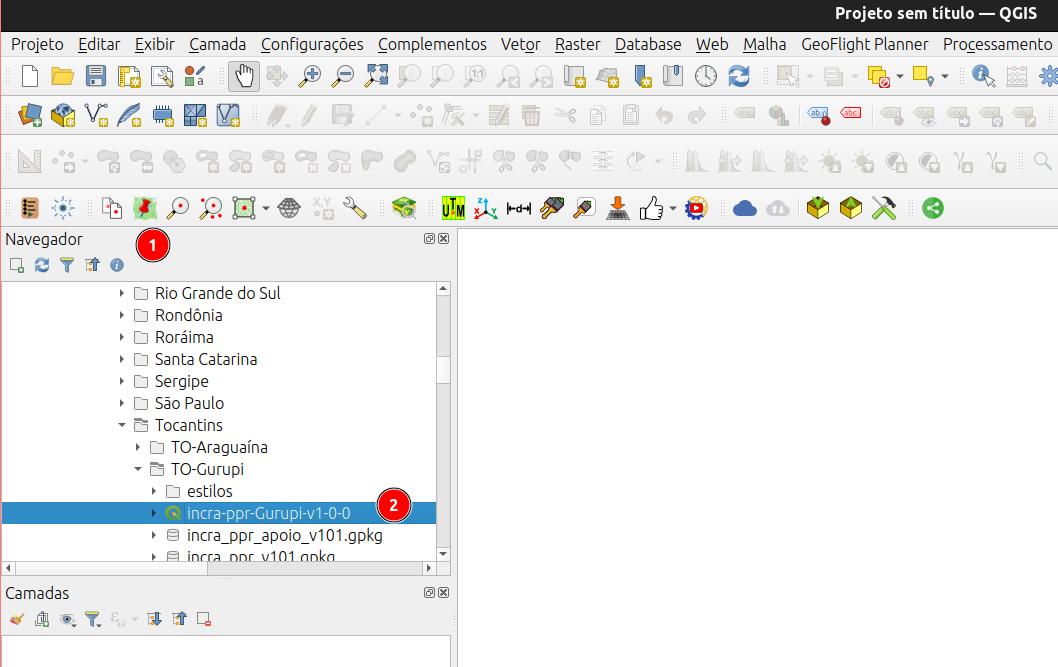This screenshot has width=1058, height=667.
Task: Toggle the Filter Browser funnel icon
Action: (67, 265)
